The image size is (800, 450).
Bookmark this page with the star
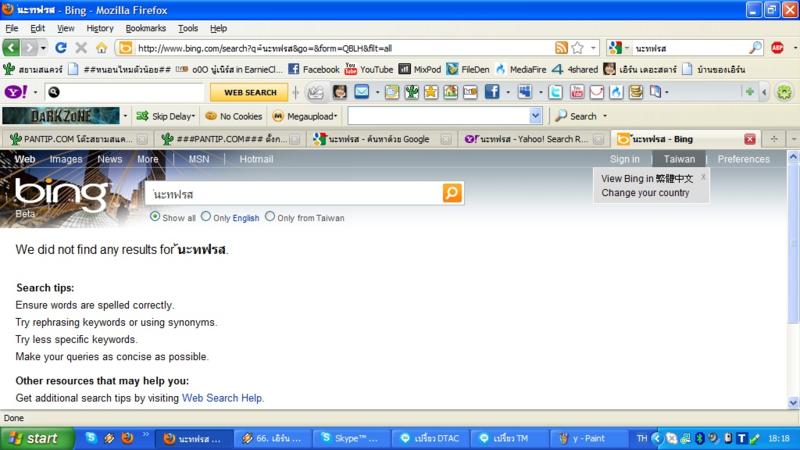coord(578,48)
